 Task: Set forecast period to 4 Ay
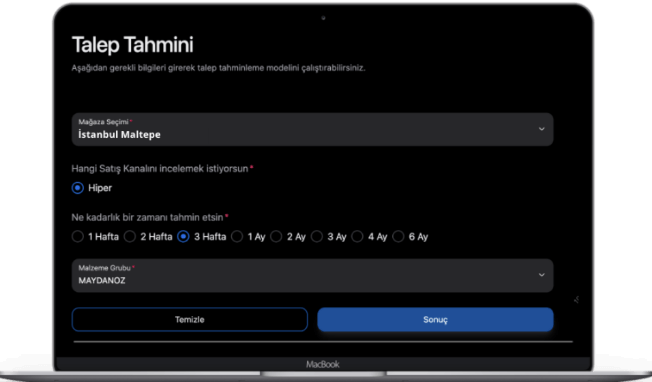357,237
